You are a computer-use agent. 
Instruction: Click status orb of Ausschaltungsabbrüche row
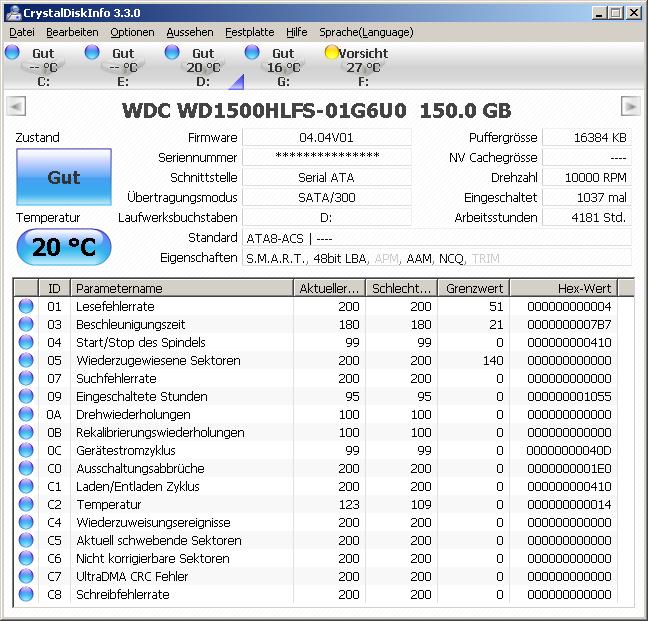[x=26, y=468]
